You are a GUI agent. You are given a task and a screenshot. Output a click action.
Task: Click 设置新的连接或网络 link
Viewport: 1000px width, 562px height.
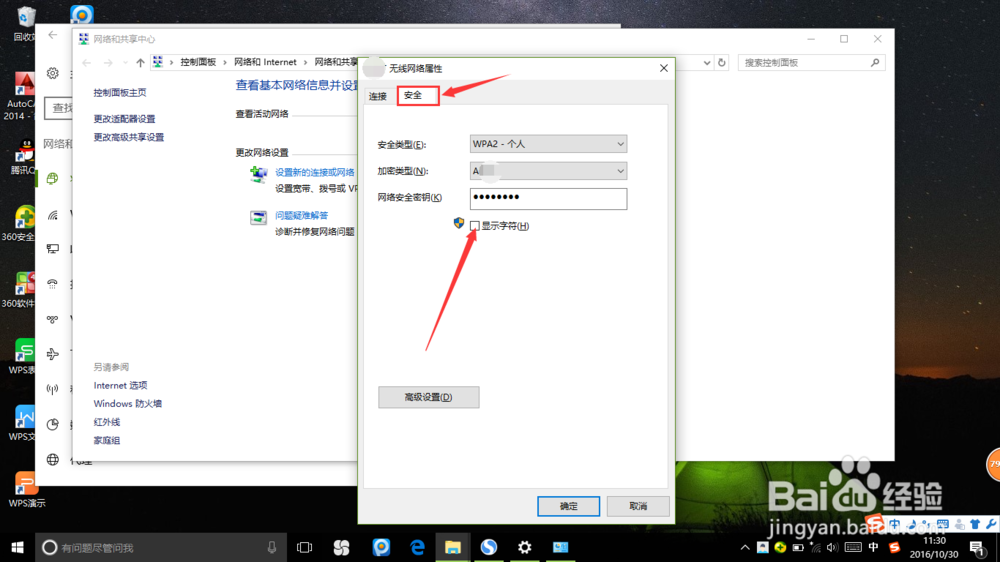(x=314, y=172)
